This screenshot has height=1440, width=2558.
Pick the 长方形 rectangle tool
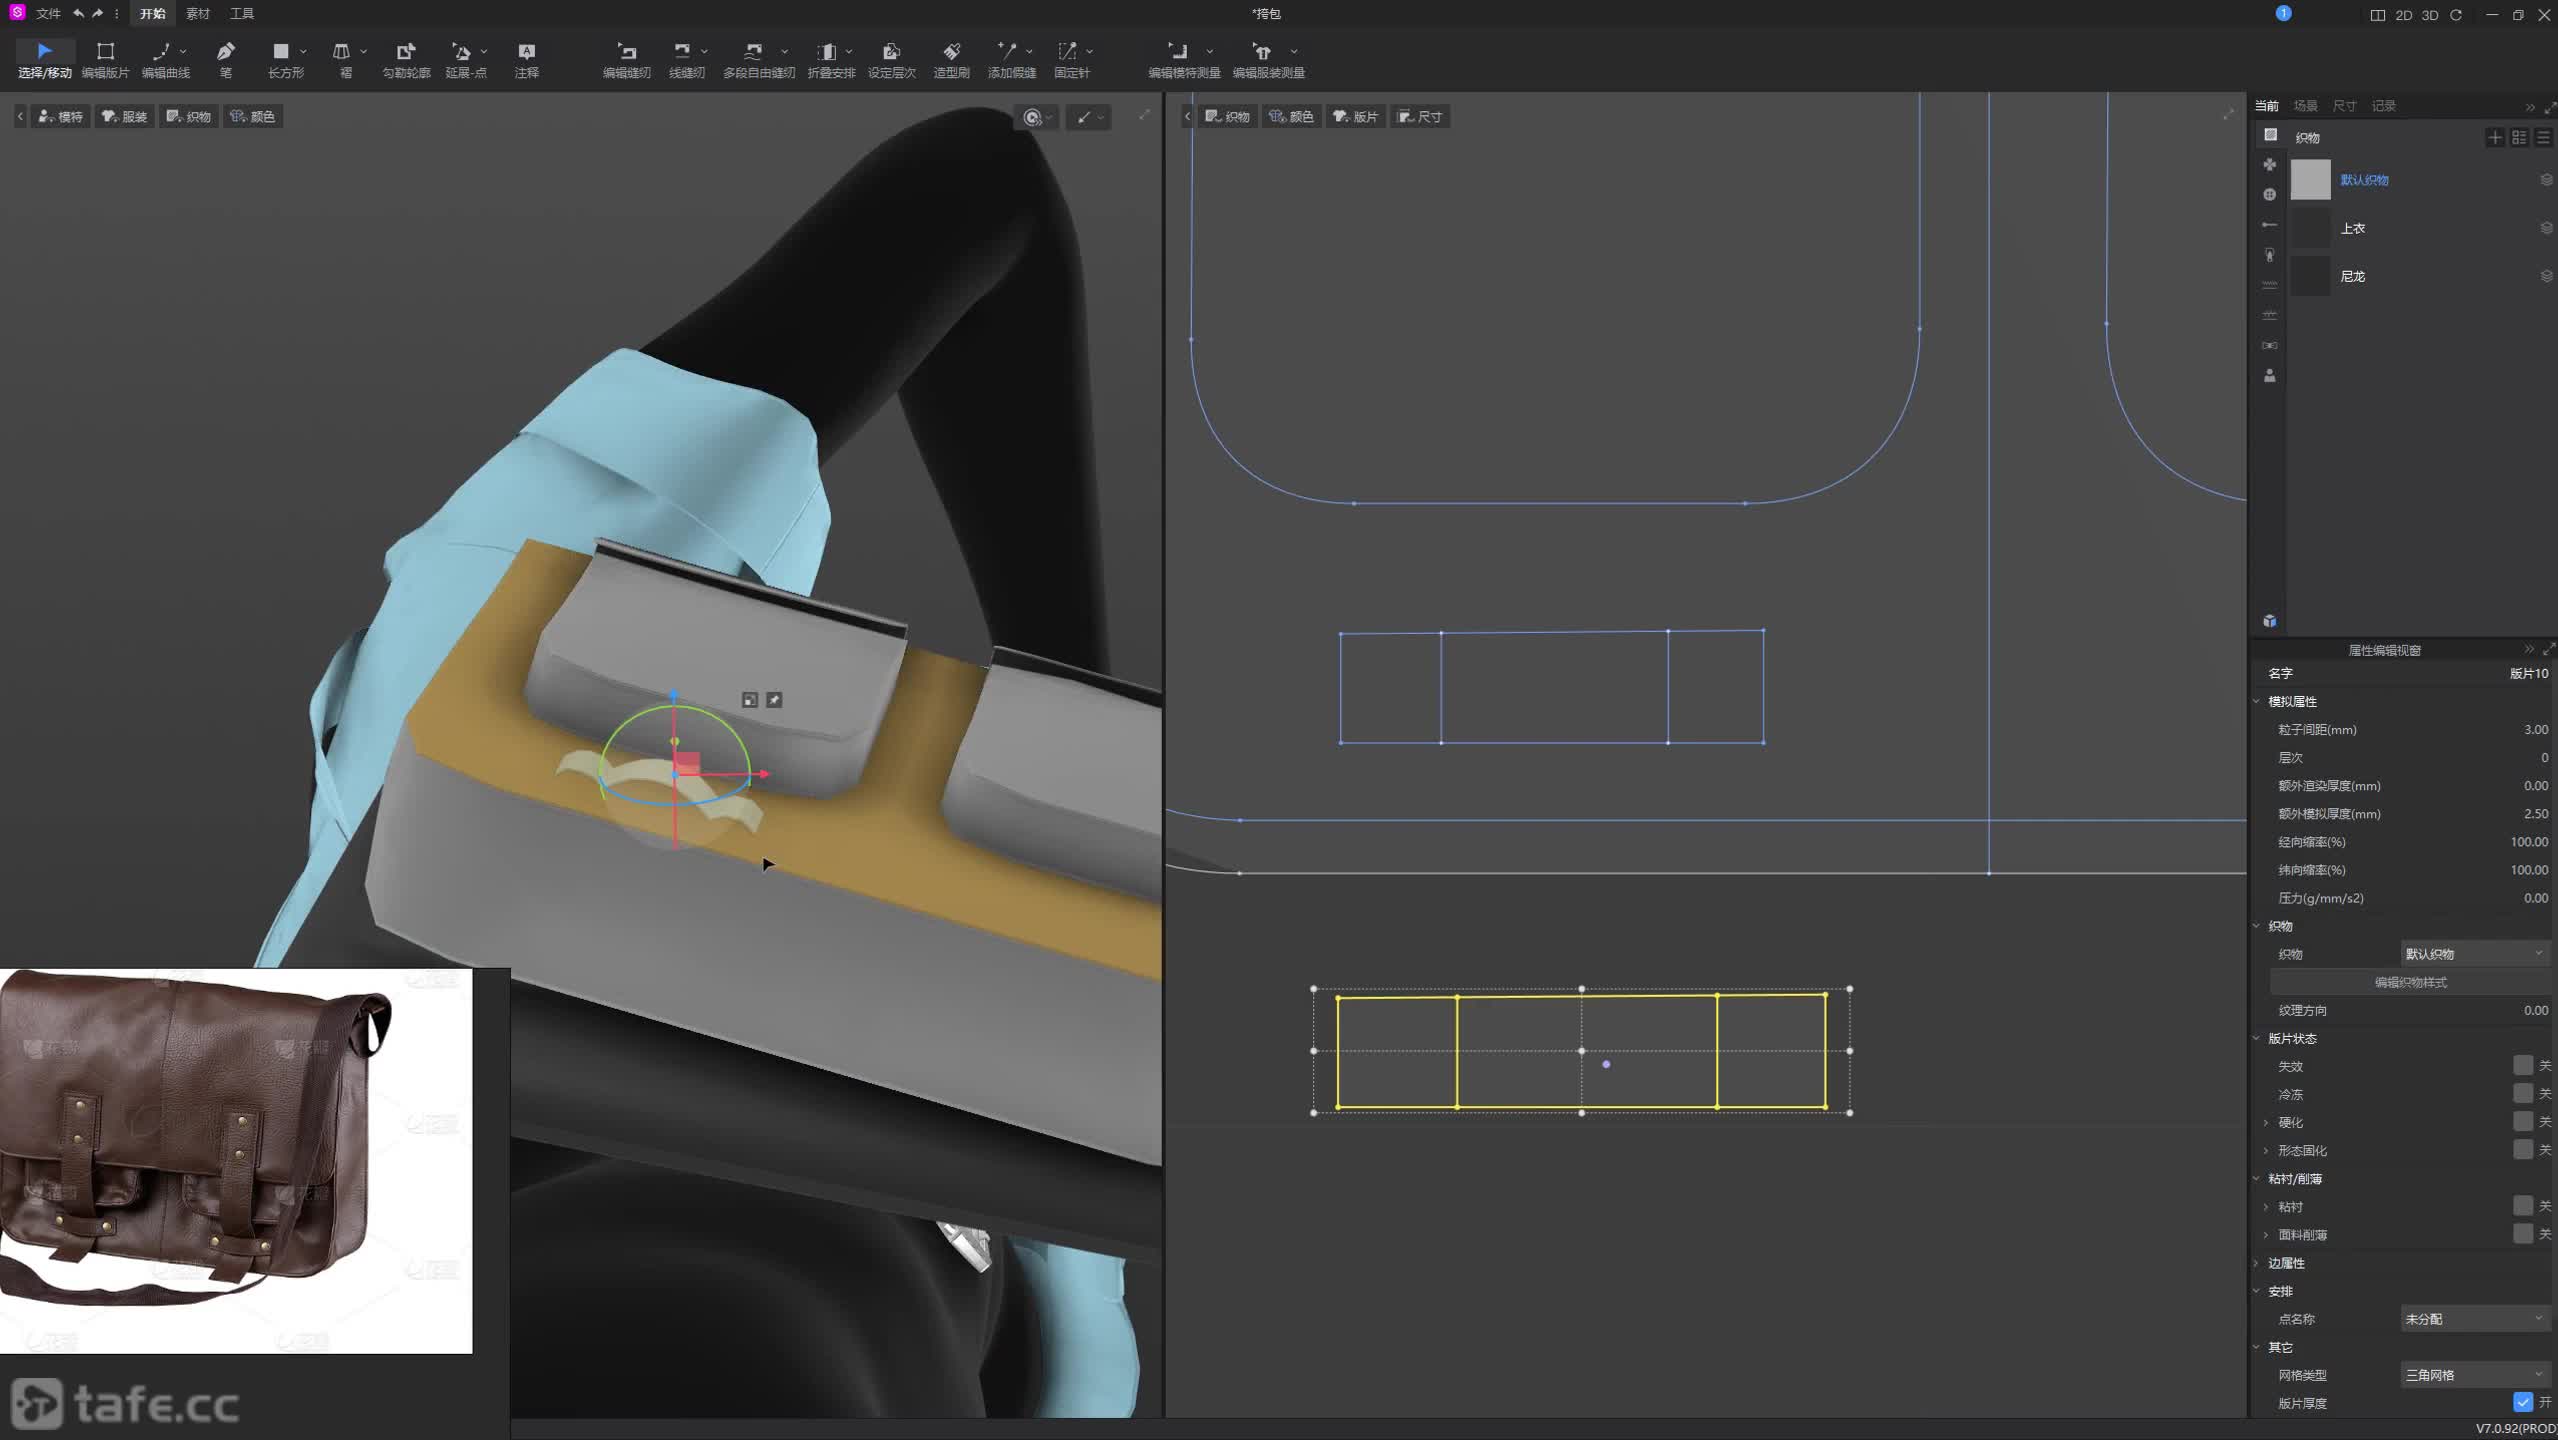pyautogui.click(x=284, y=59)
